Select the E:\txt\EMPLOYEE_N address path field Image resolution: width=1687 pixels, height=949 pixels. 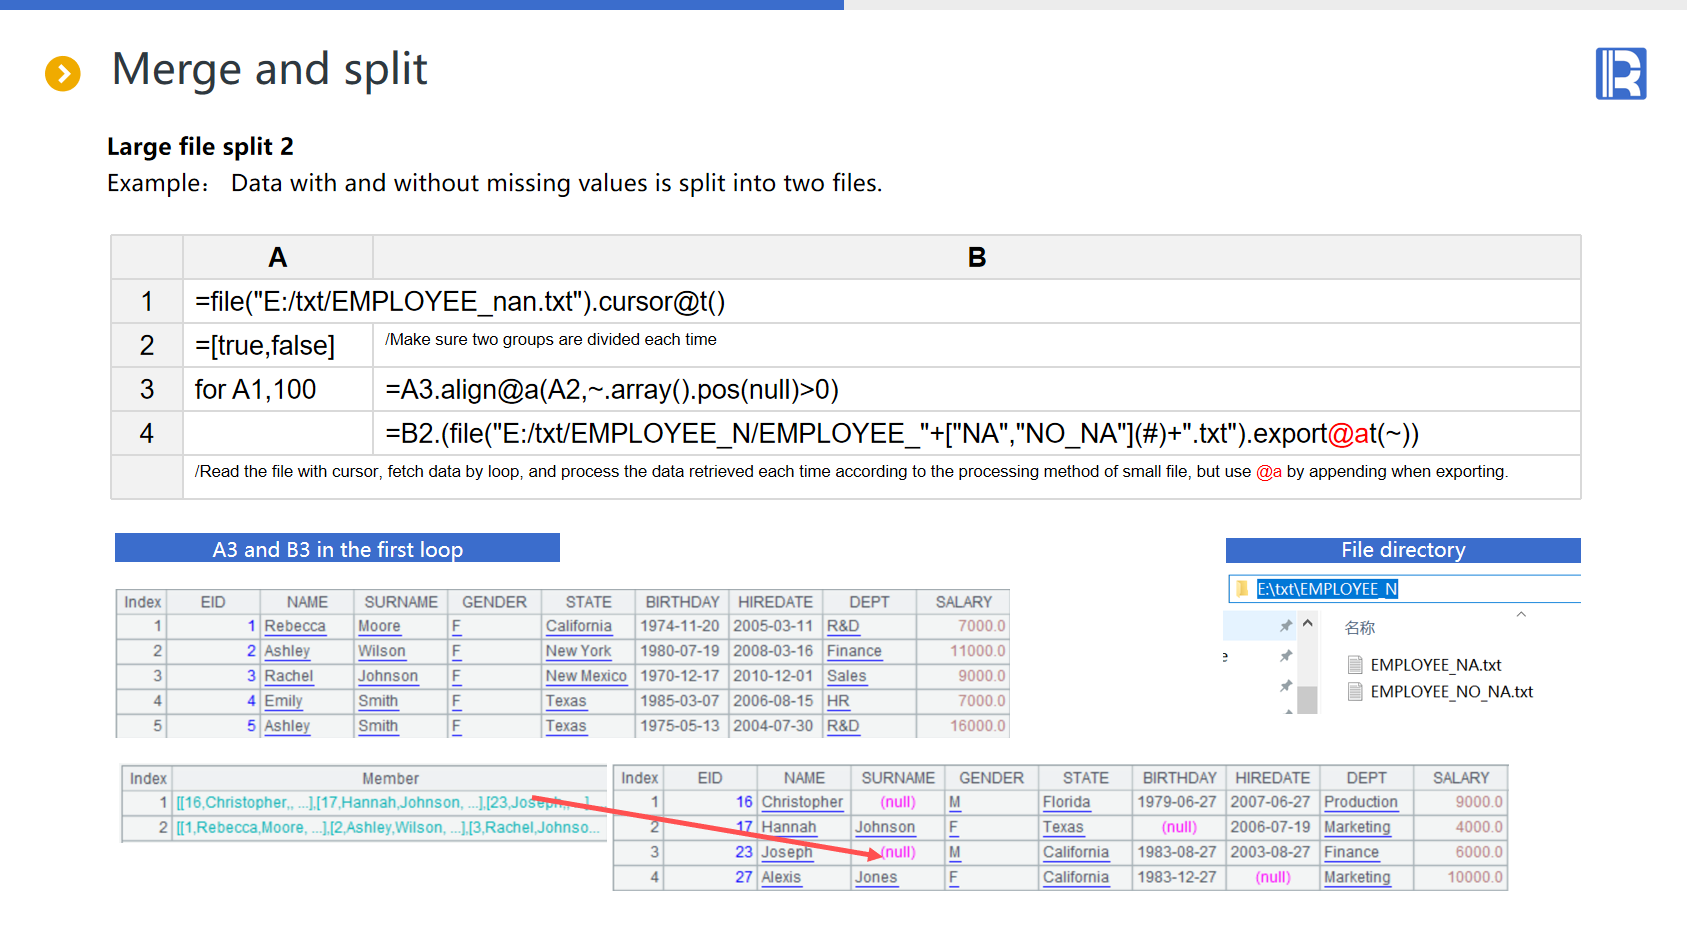click(x=1327, y=589)
